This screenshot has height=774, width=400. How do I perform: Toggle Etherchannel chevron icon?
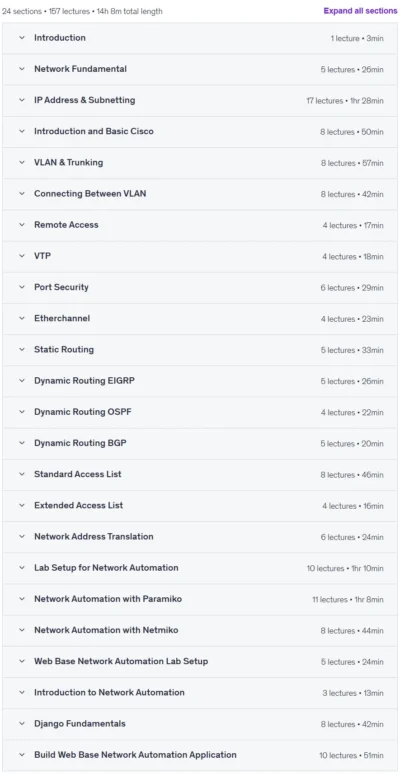22,318
